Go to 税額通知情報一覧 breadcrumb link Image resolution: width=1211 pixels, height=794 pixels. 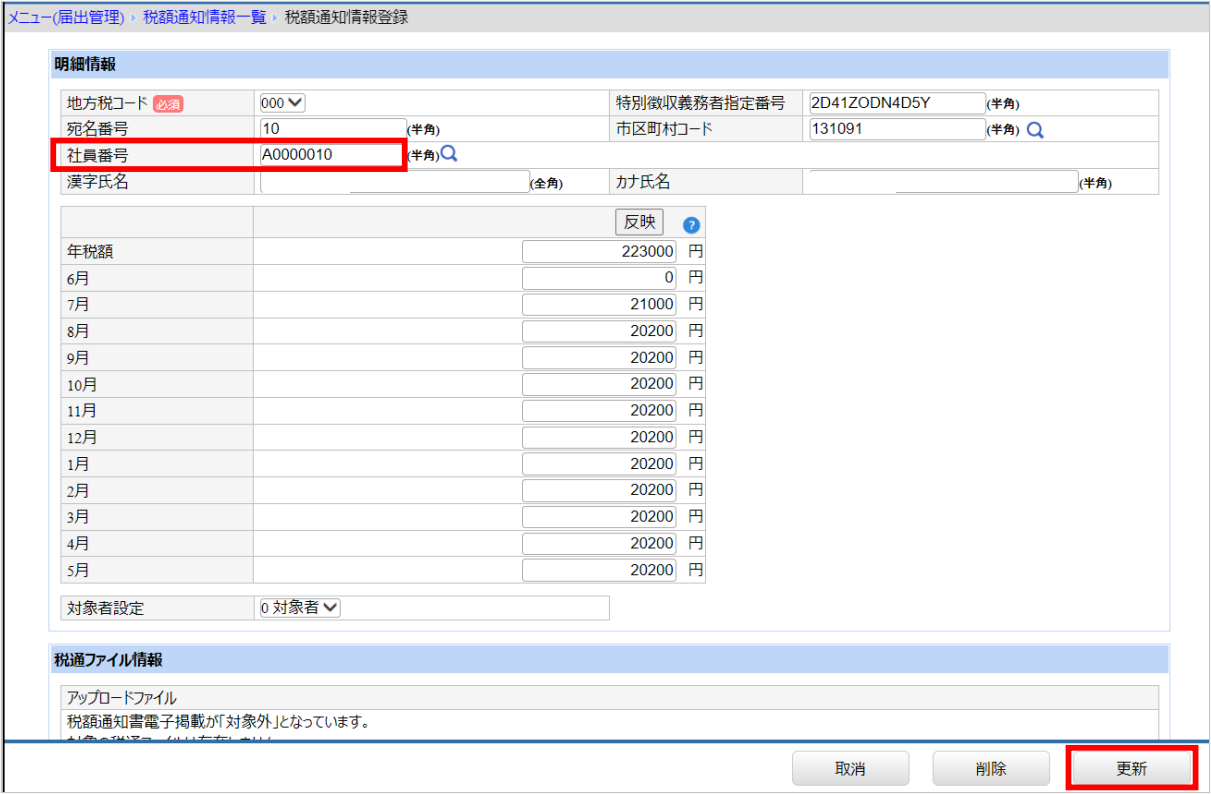click(x=204, y=17)
